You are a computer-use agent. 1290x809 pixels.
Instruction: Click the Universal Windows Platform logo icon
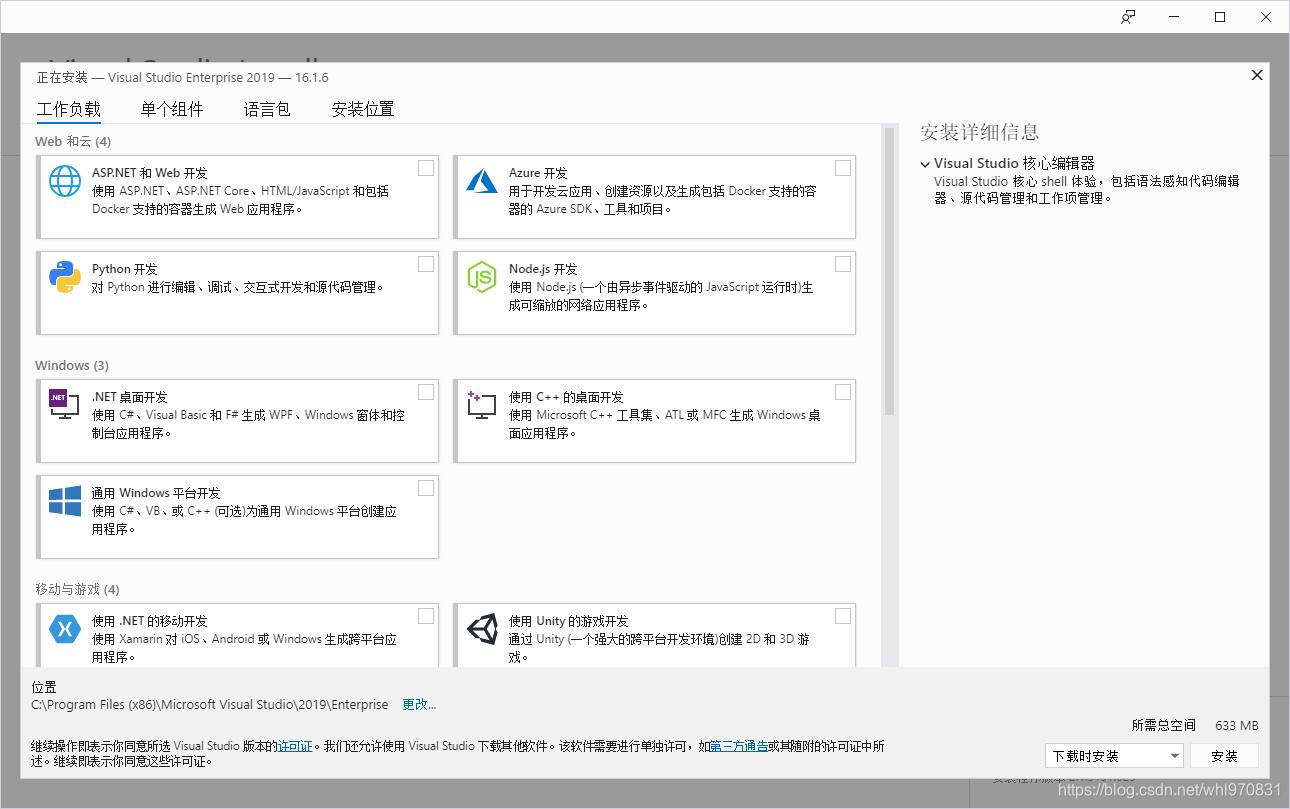click(x=65, y=501)
